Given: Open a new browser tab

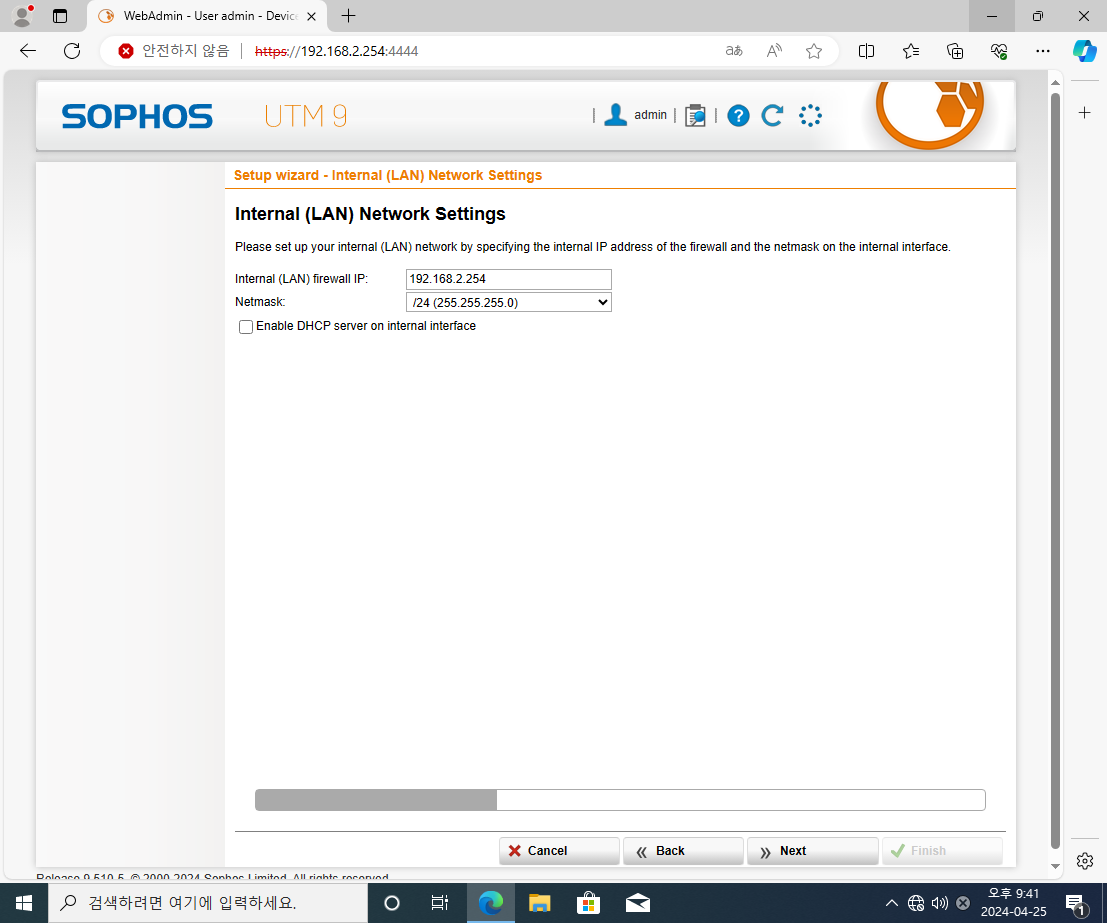Looking at the screenshot, I should [x=348, y=16].
